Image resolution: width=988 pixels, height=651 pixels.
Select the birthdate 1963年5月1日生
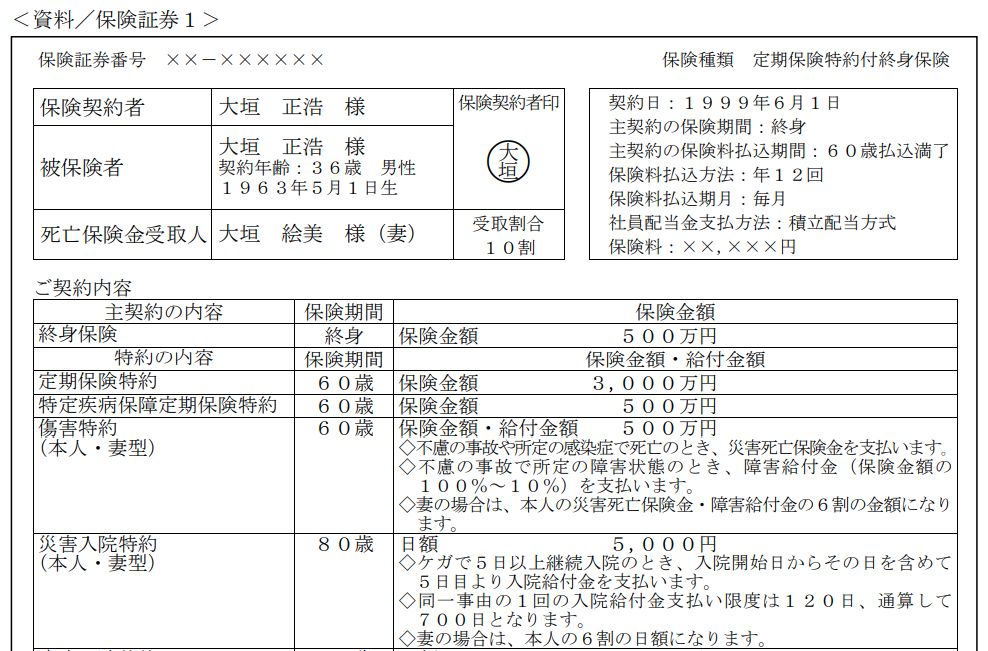(309, 188)
